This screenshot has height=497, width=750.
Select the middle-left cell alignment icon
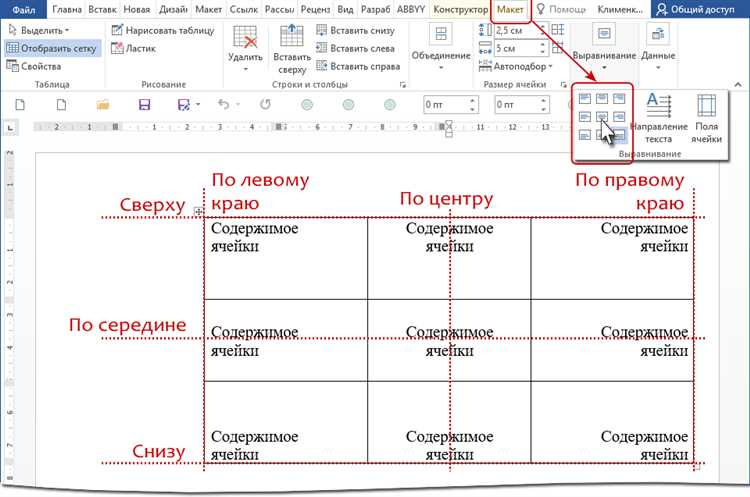(x=585, y=117)
